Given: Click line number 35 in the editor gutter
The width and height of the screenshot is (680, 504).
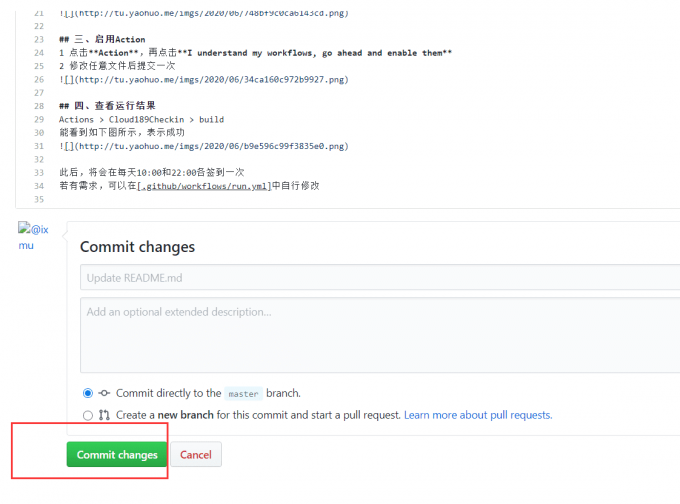Looking at the screenshot, I should 39,199.
